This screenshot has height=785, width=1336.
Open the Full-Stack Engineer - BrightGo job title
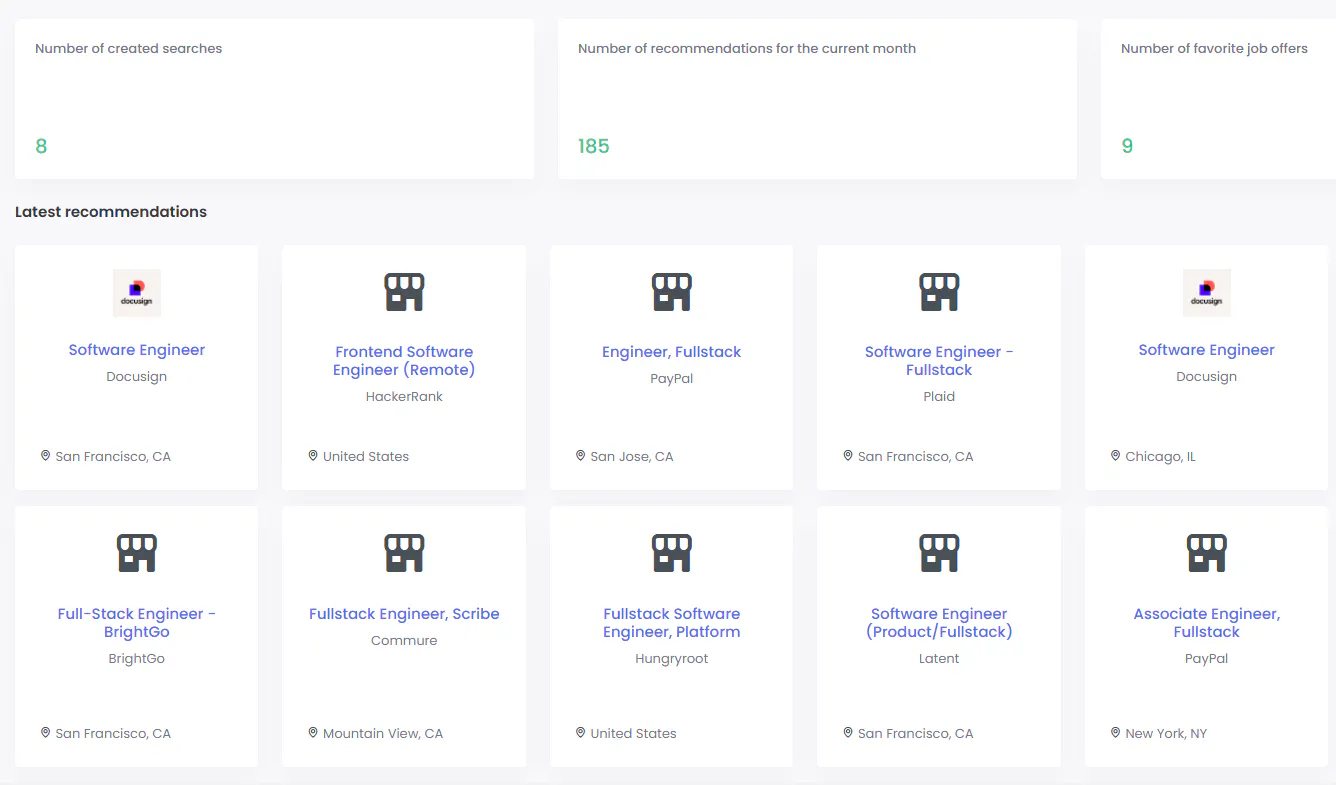pyautogui.click(x=137, y=623)
